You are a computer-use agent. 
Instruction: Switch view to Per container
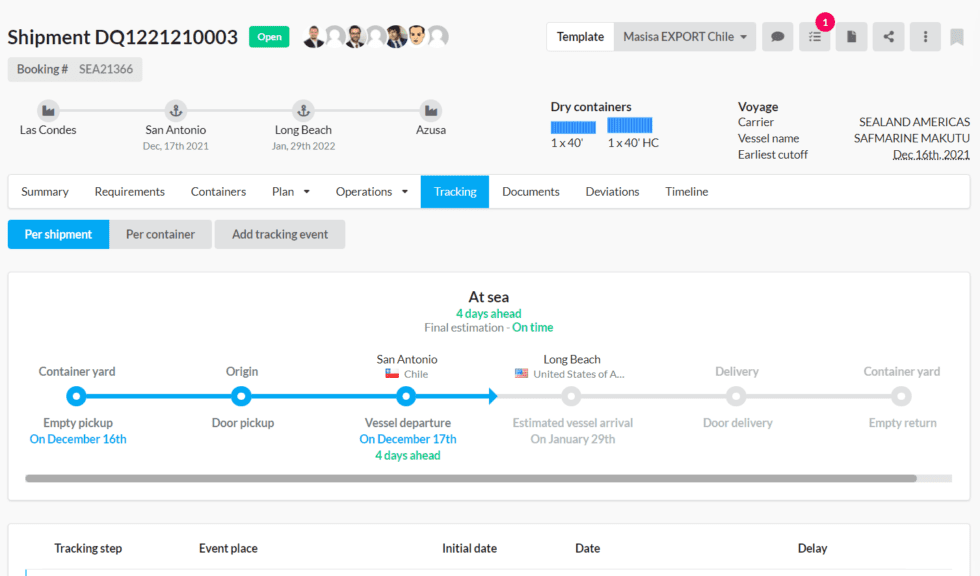[160, 234]
